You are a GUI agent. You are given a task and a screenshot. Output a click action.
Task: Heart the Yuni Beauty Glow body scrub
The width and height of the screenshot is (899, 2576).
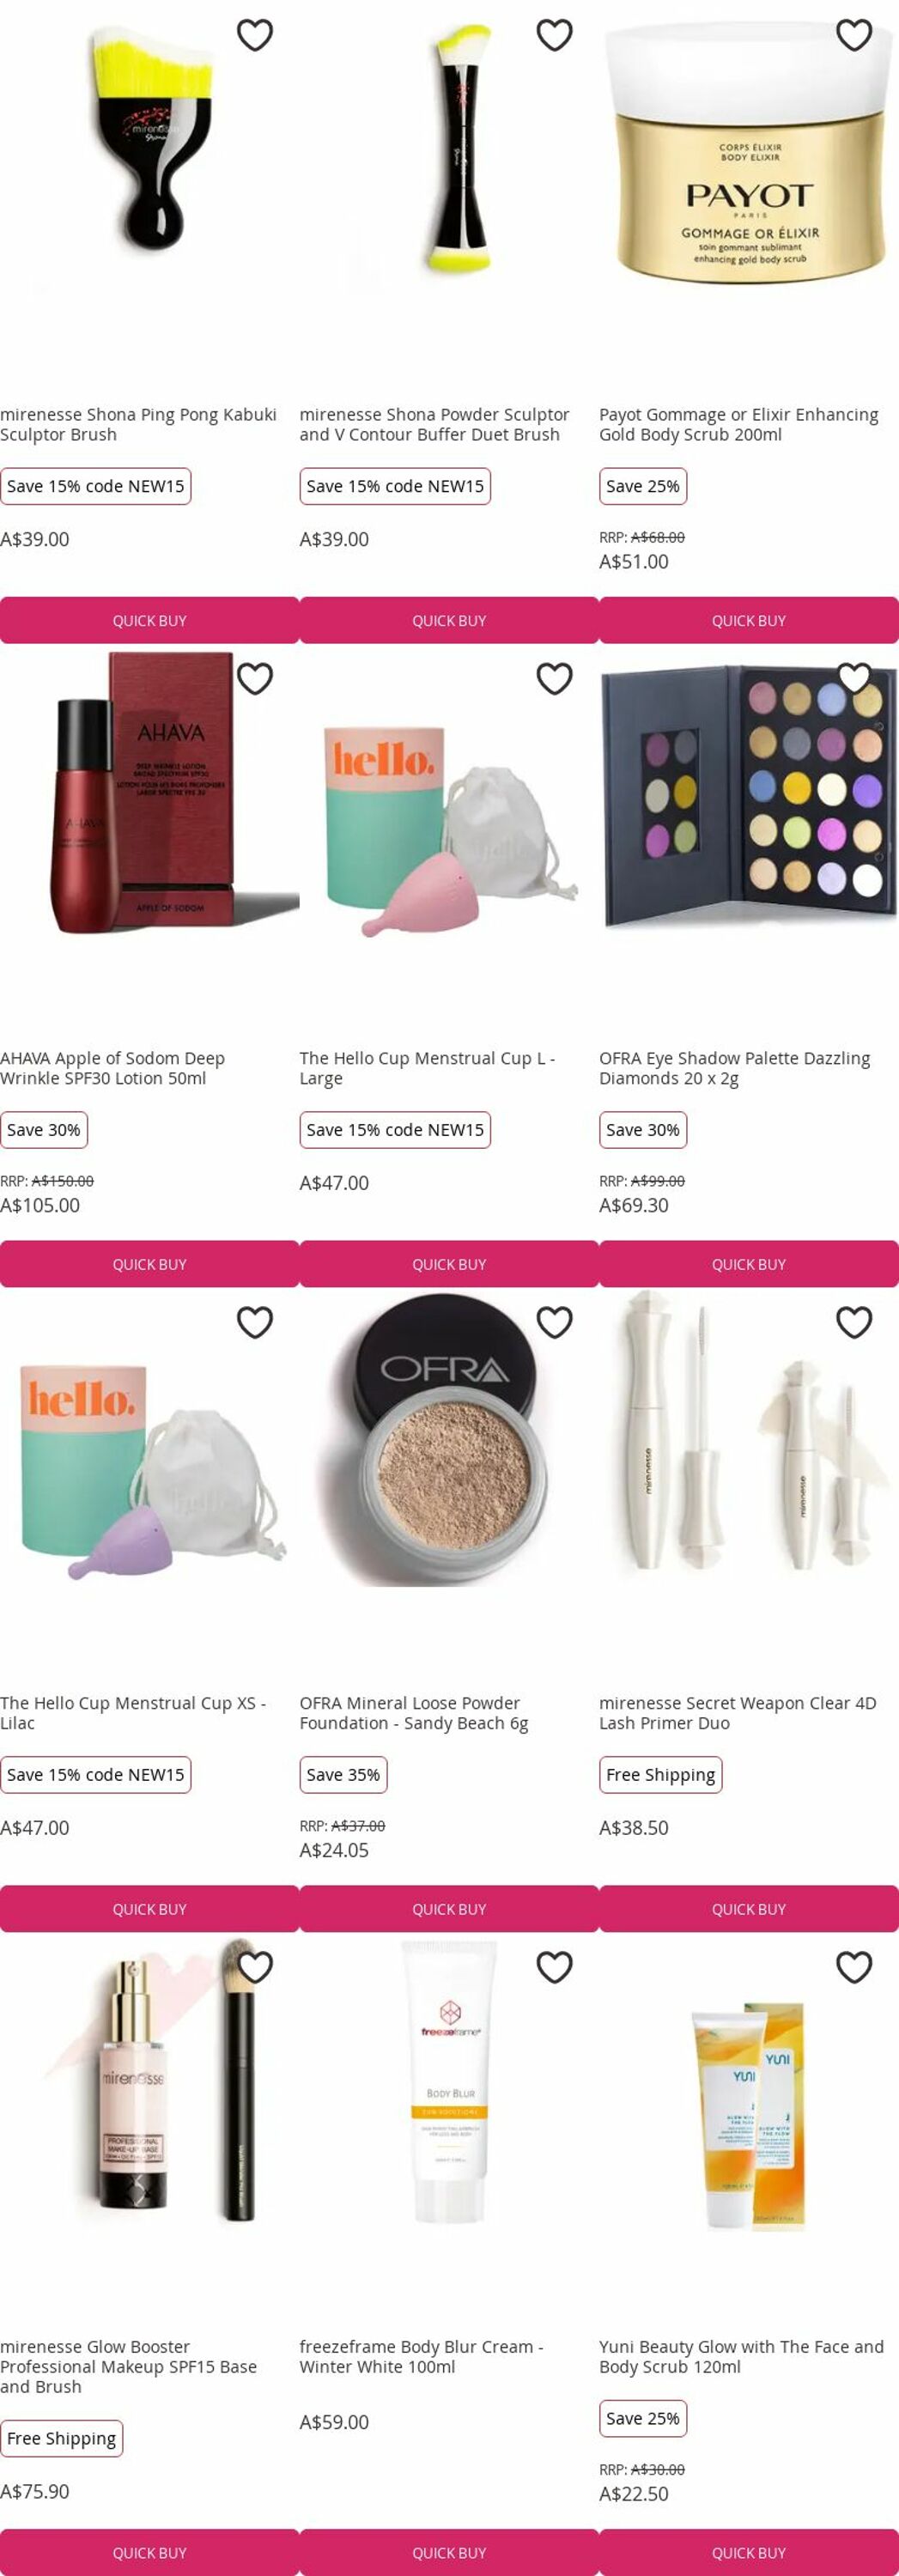coord(854,1967)
